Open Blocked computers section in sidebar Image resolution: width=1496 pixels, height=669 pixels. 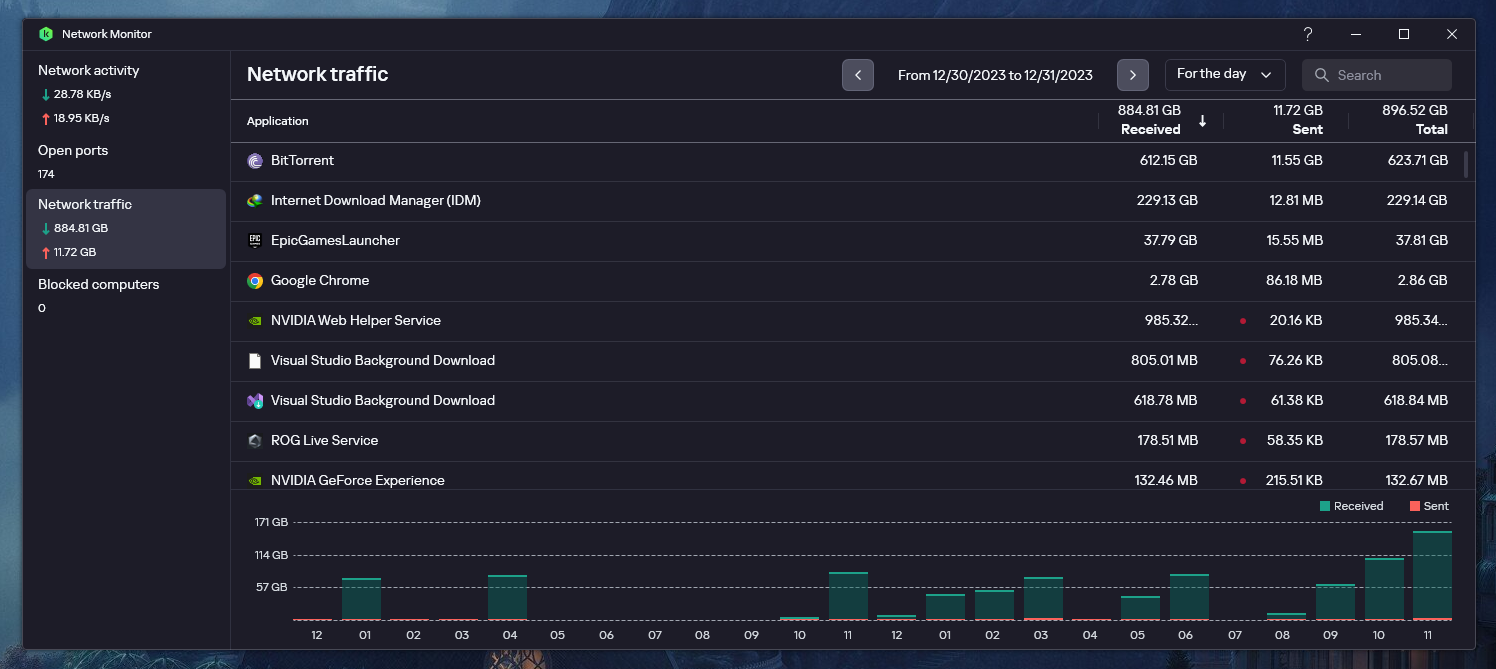tap(126, 296)
